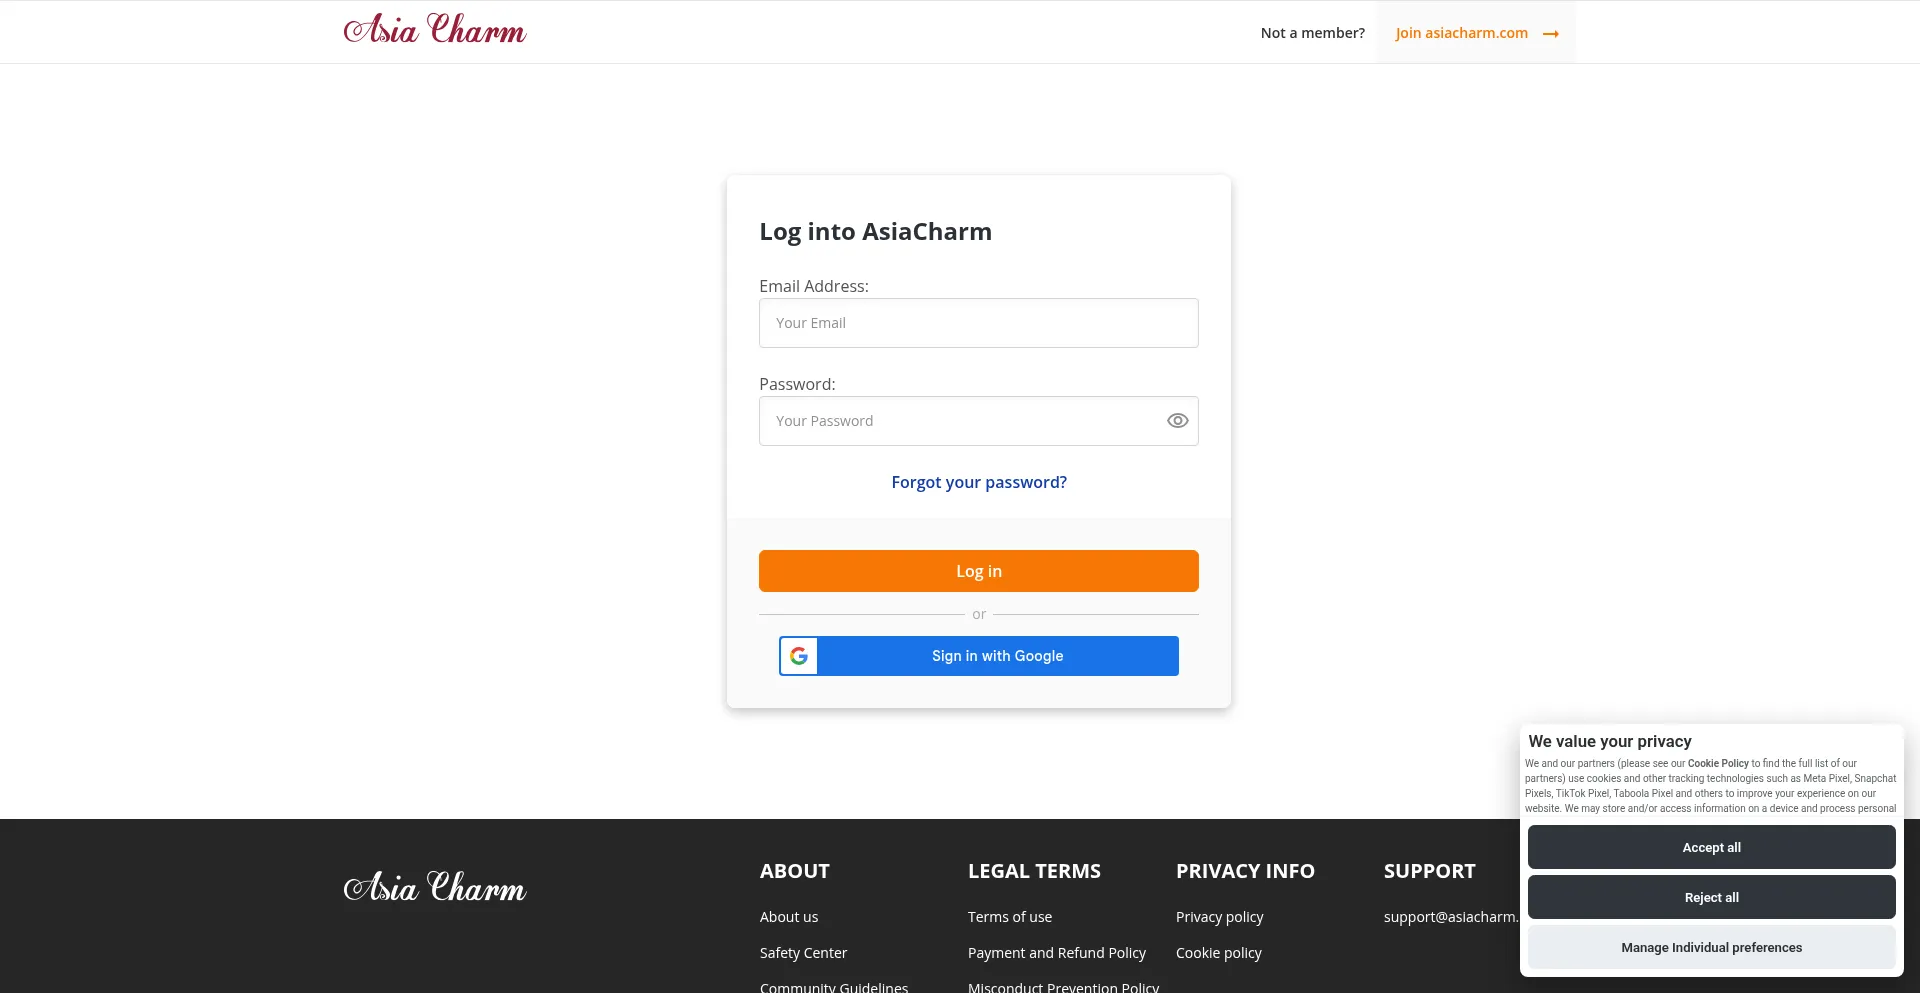
Task: Toggle password visibility eye icon
Action: pos(1178,421)
